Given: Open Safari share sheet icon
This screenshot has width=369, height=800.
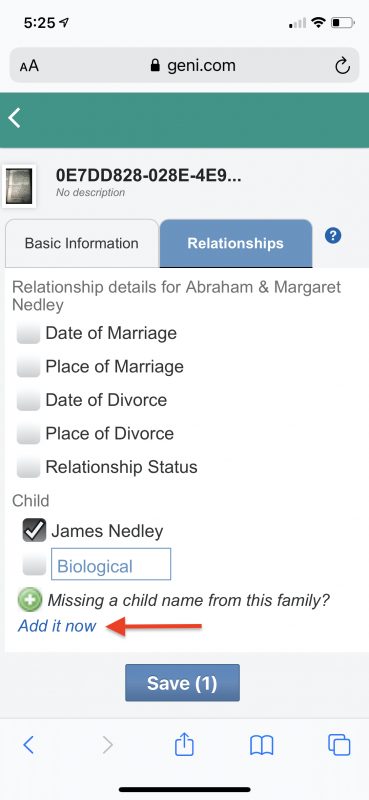Looking at the screenshot, I should (x=184, y=744).
